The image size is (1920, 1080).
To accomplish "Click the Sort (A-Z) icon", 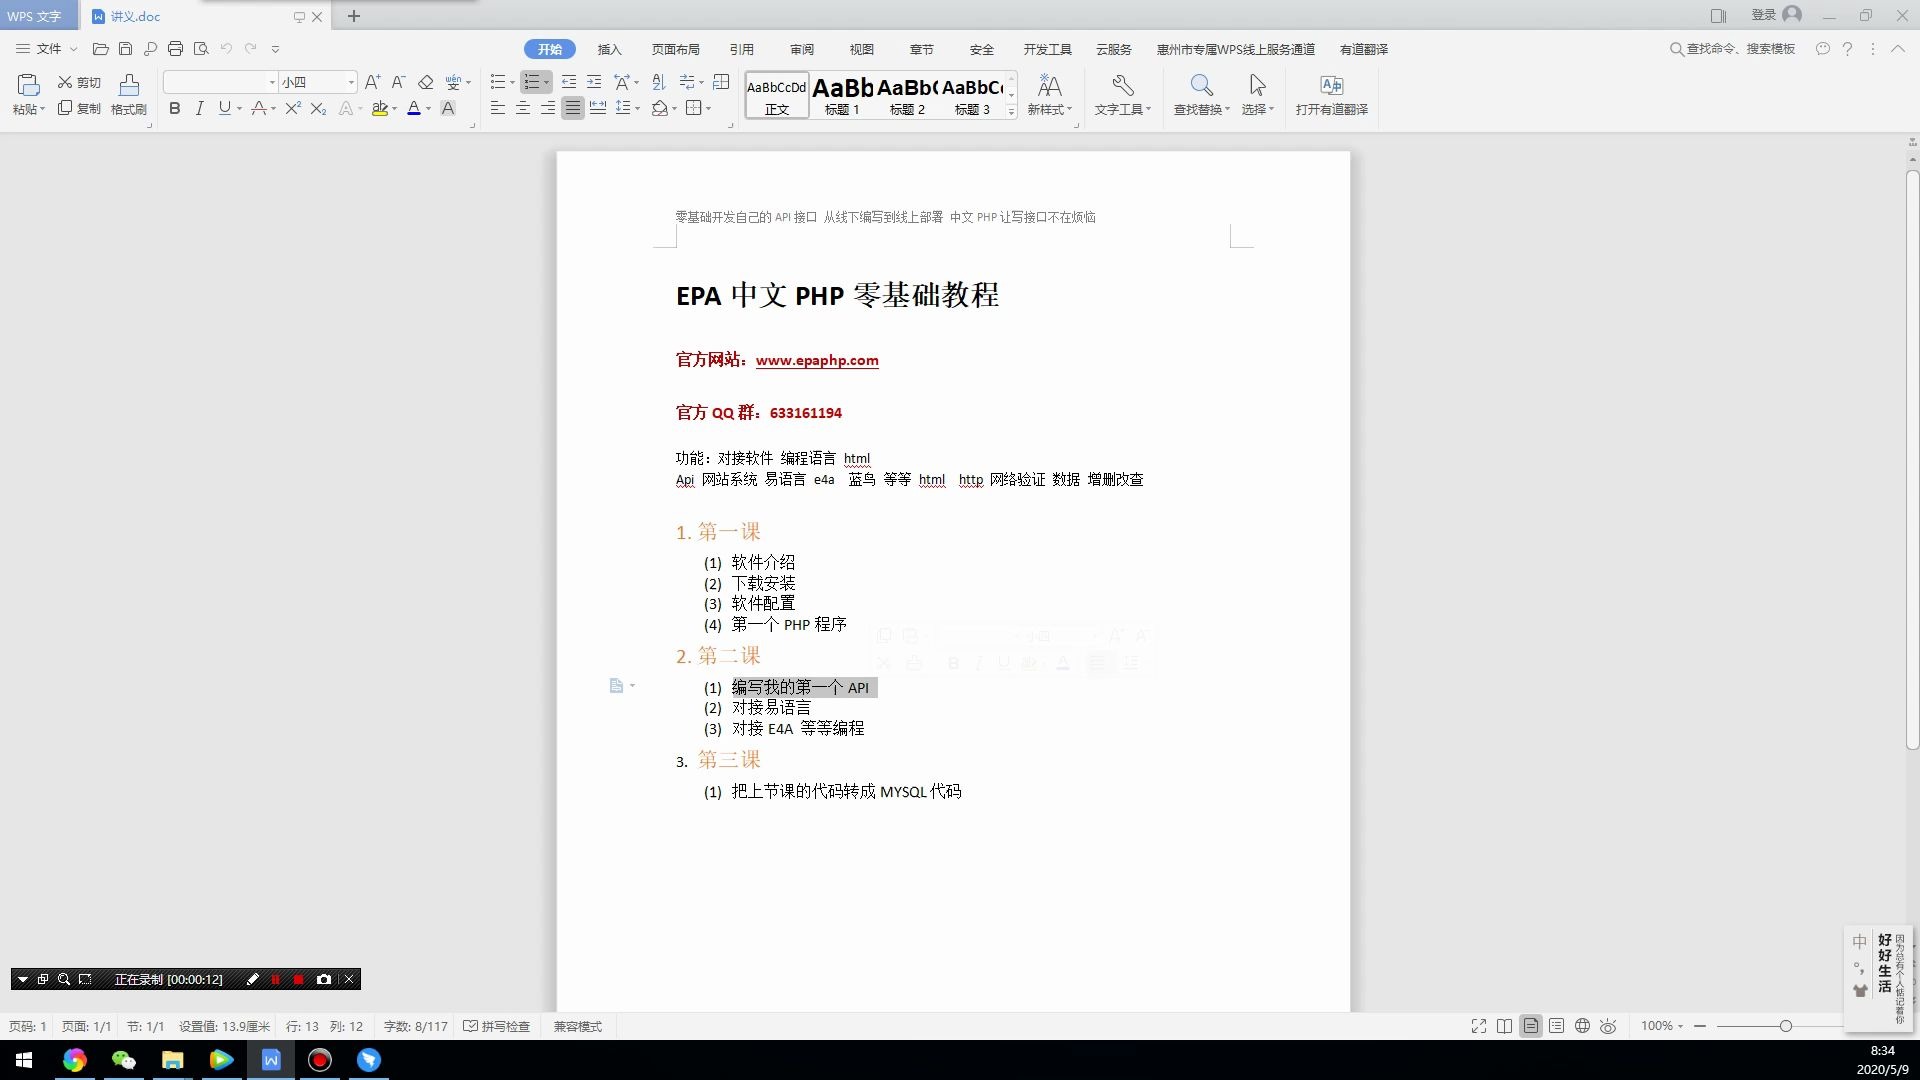I will (x=658, y=82).
